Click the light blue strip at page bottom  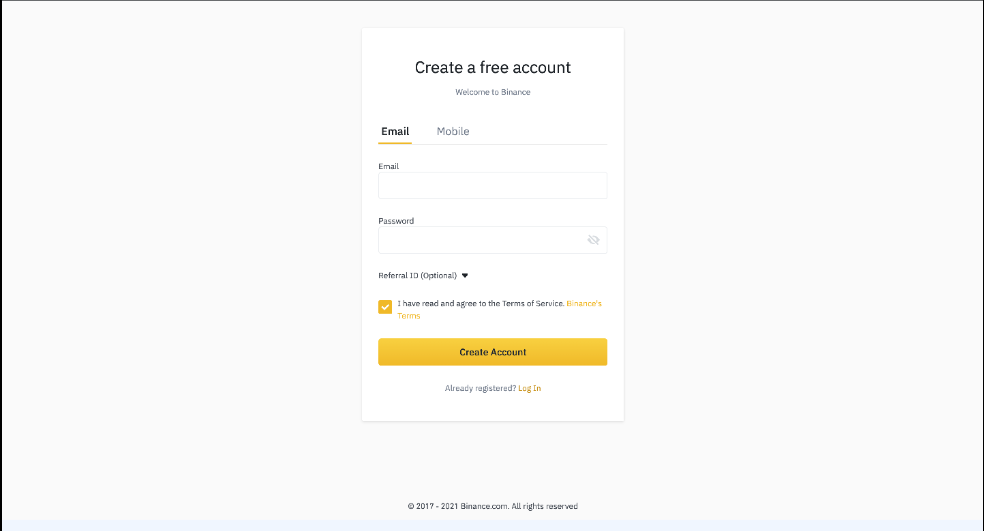492,525
